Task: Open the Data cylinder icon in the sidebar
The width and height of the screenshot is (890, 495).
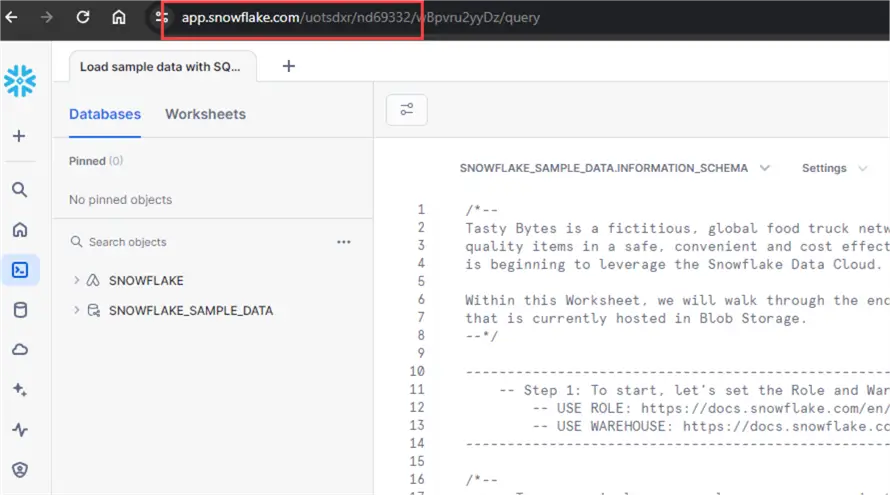Action: click(x=20, y=310)
